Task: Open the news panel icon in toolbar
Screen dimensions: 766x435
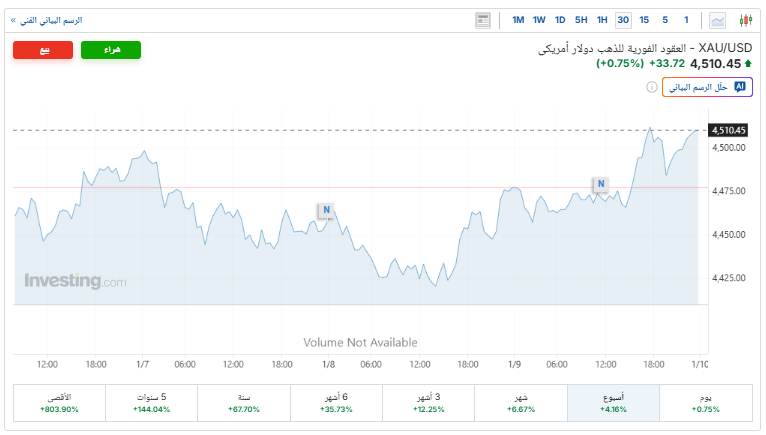Action: [x=484, y=20]
